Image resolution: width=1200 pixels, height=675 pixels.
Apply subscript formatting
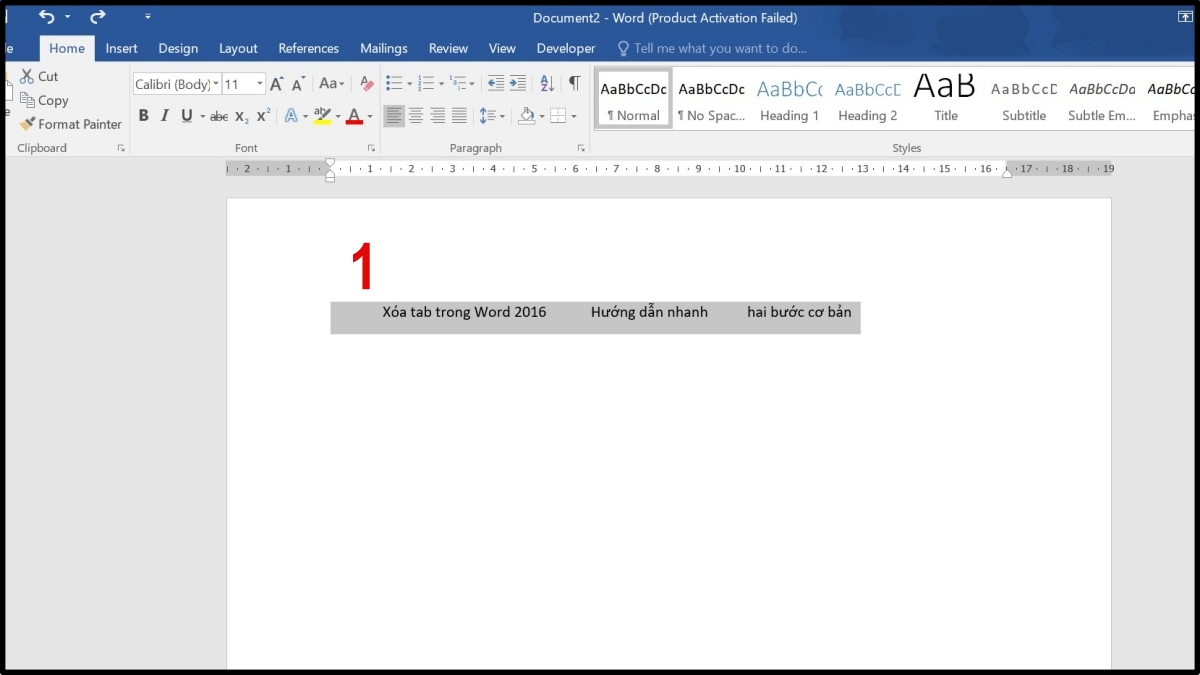[x=240, y=116]
